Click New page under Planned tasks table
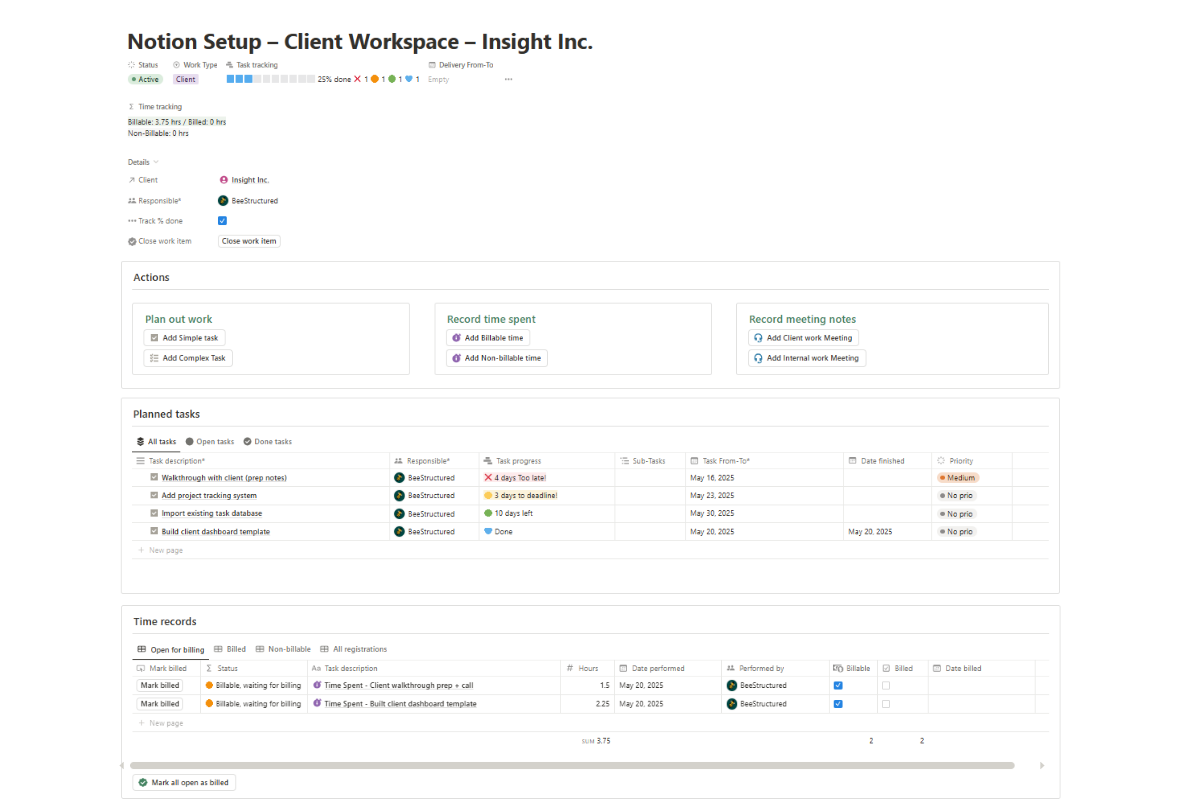 pyautogui.click(x=160, y=550)
